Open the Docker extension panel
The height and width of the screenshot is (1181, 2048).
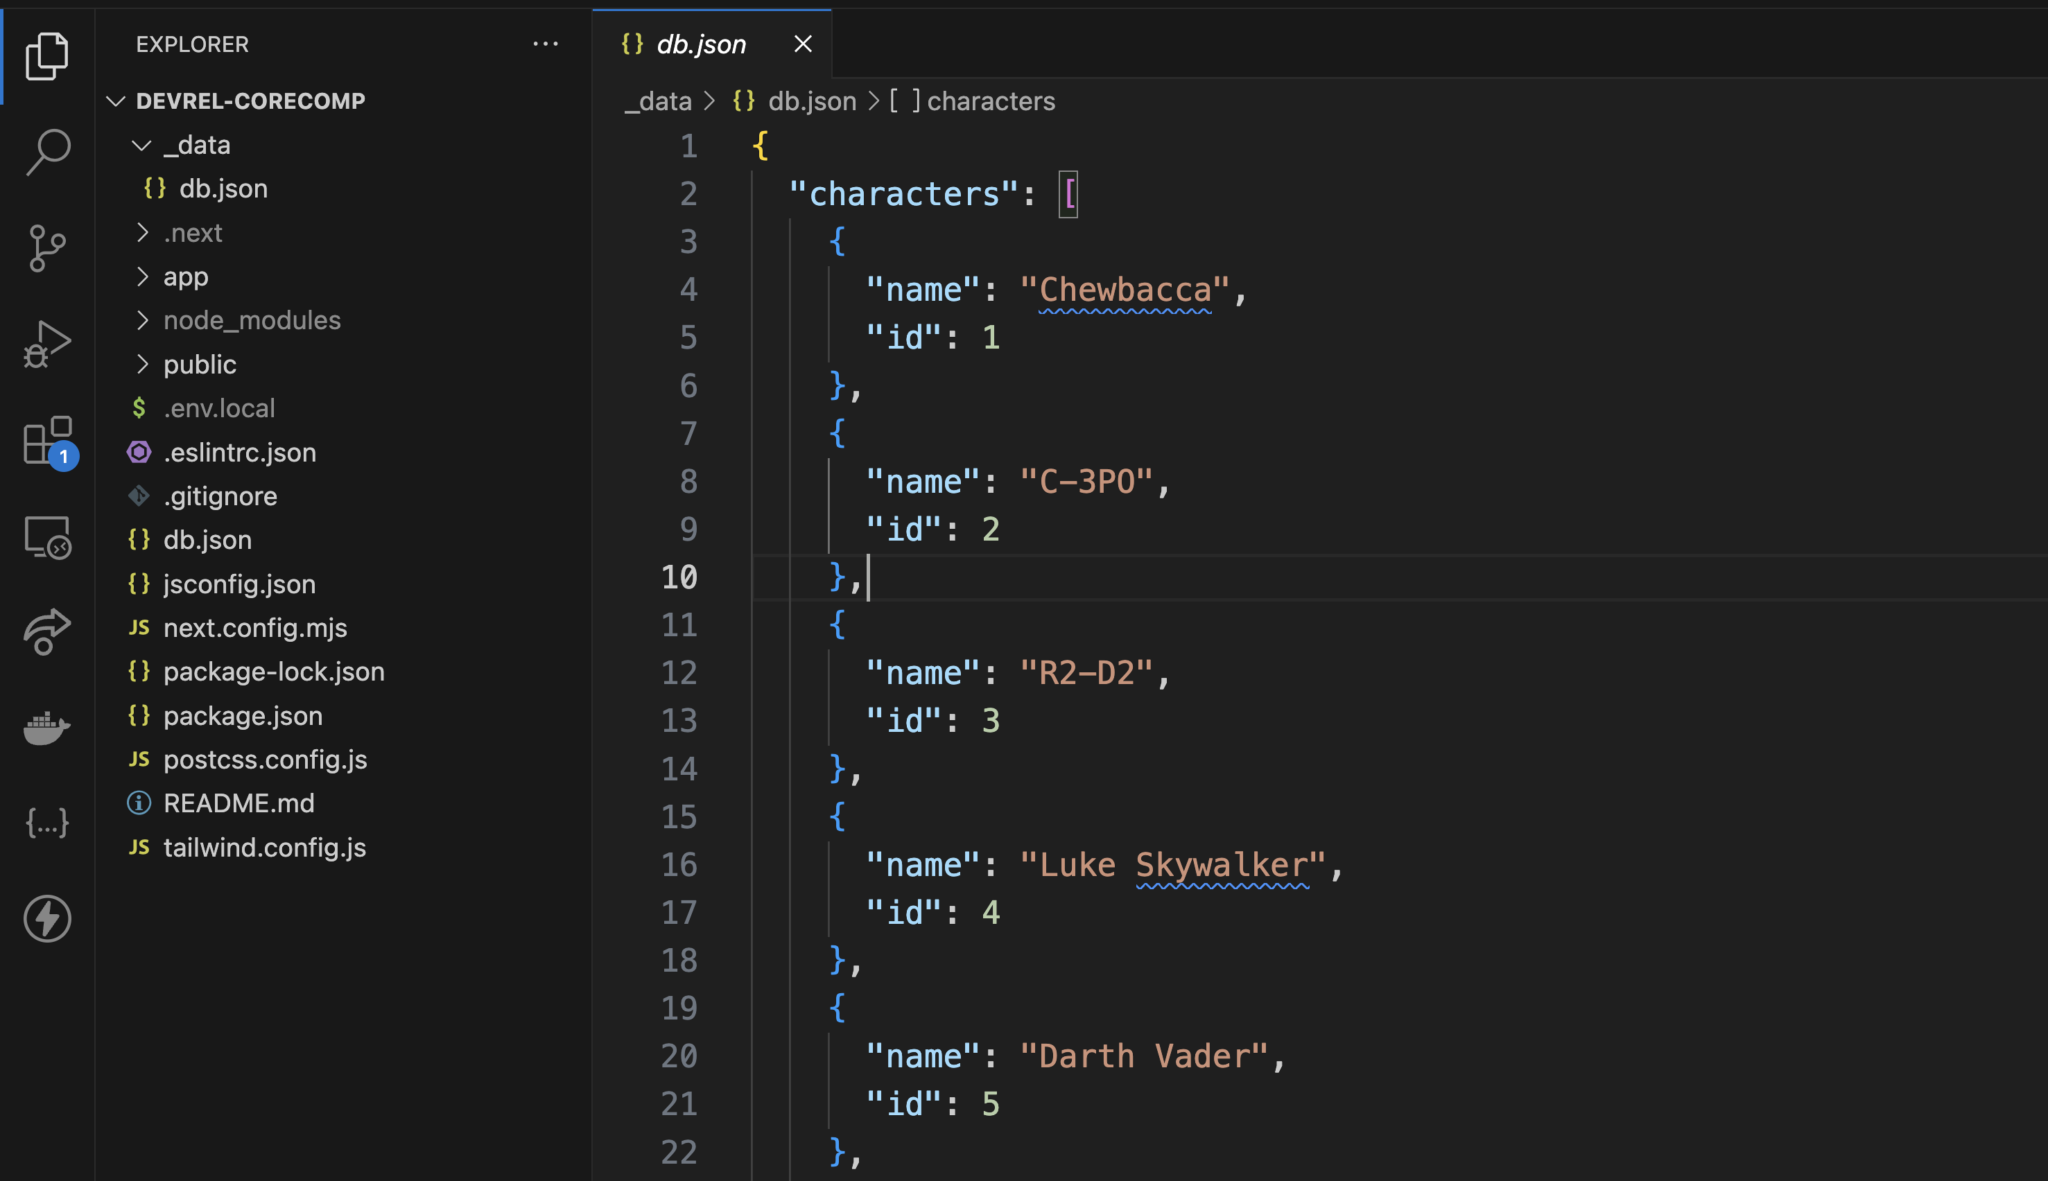(x=47, y=727)
